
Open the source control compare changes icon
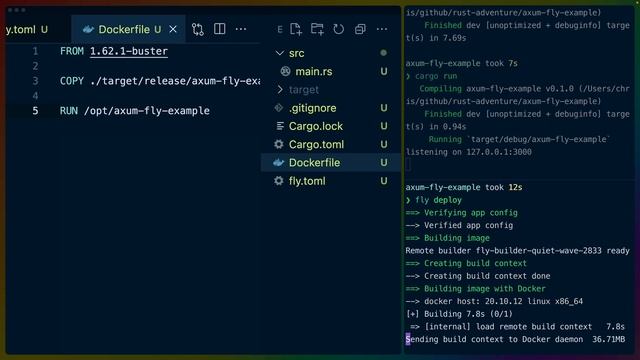coord(198,29)
